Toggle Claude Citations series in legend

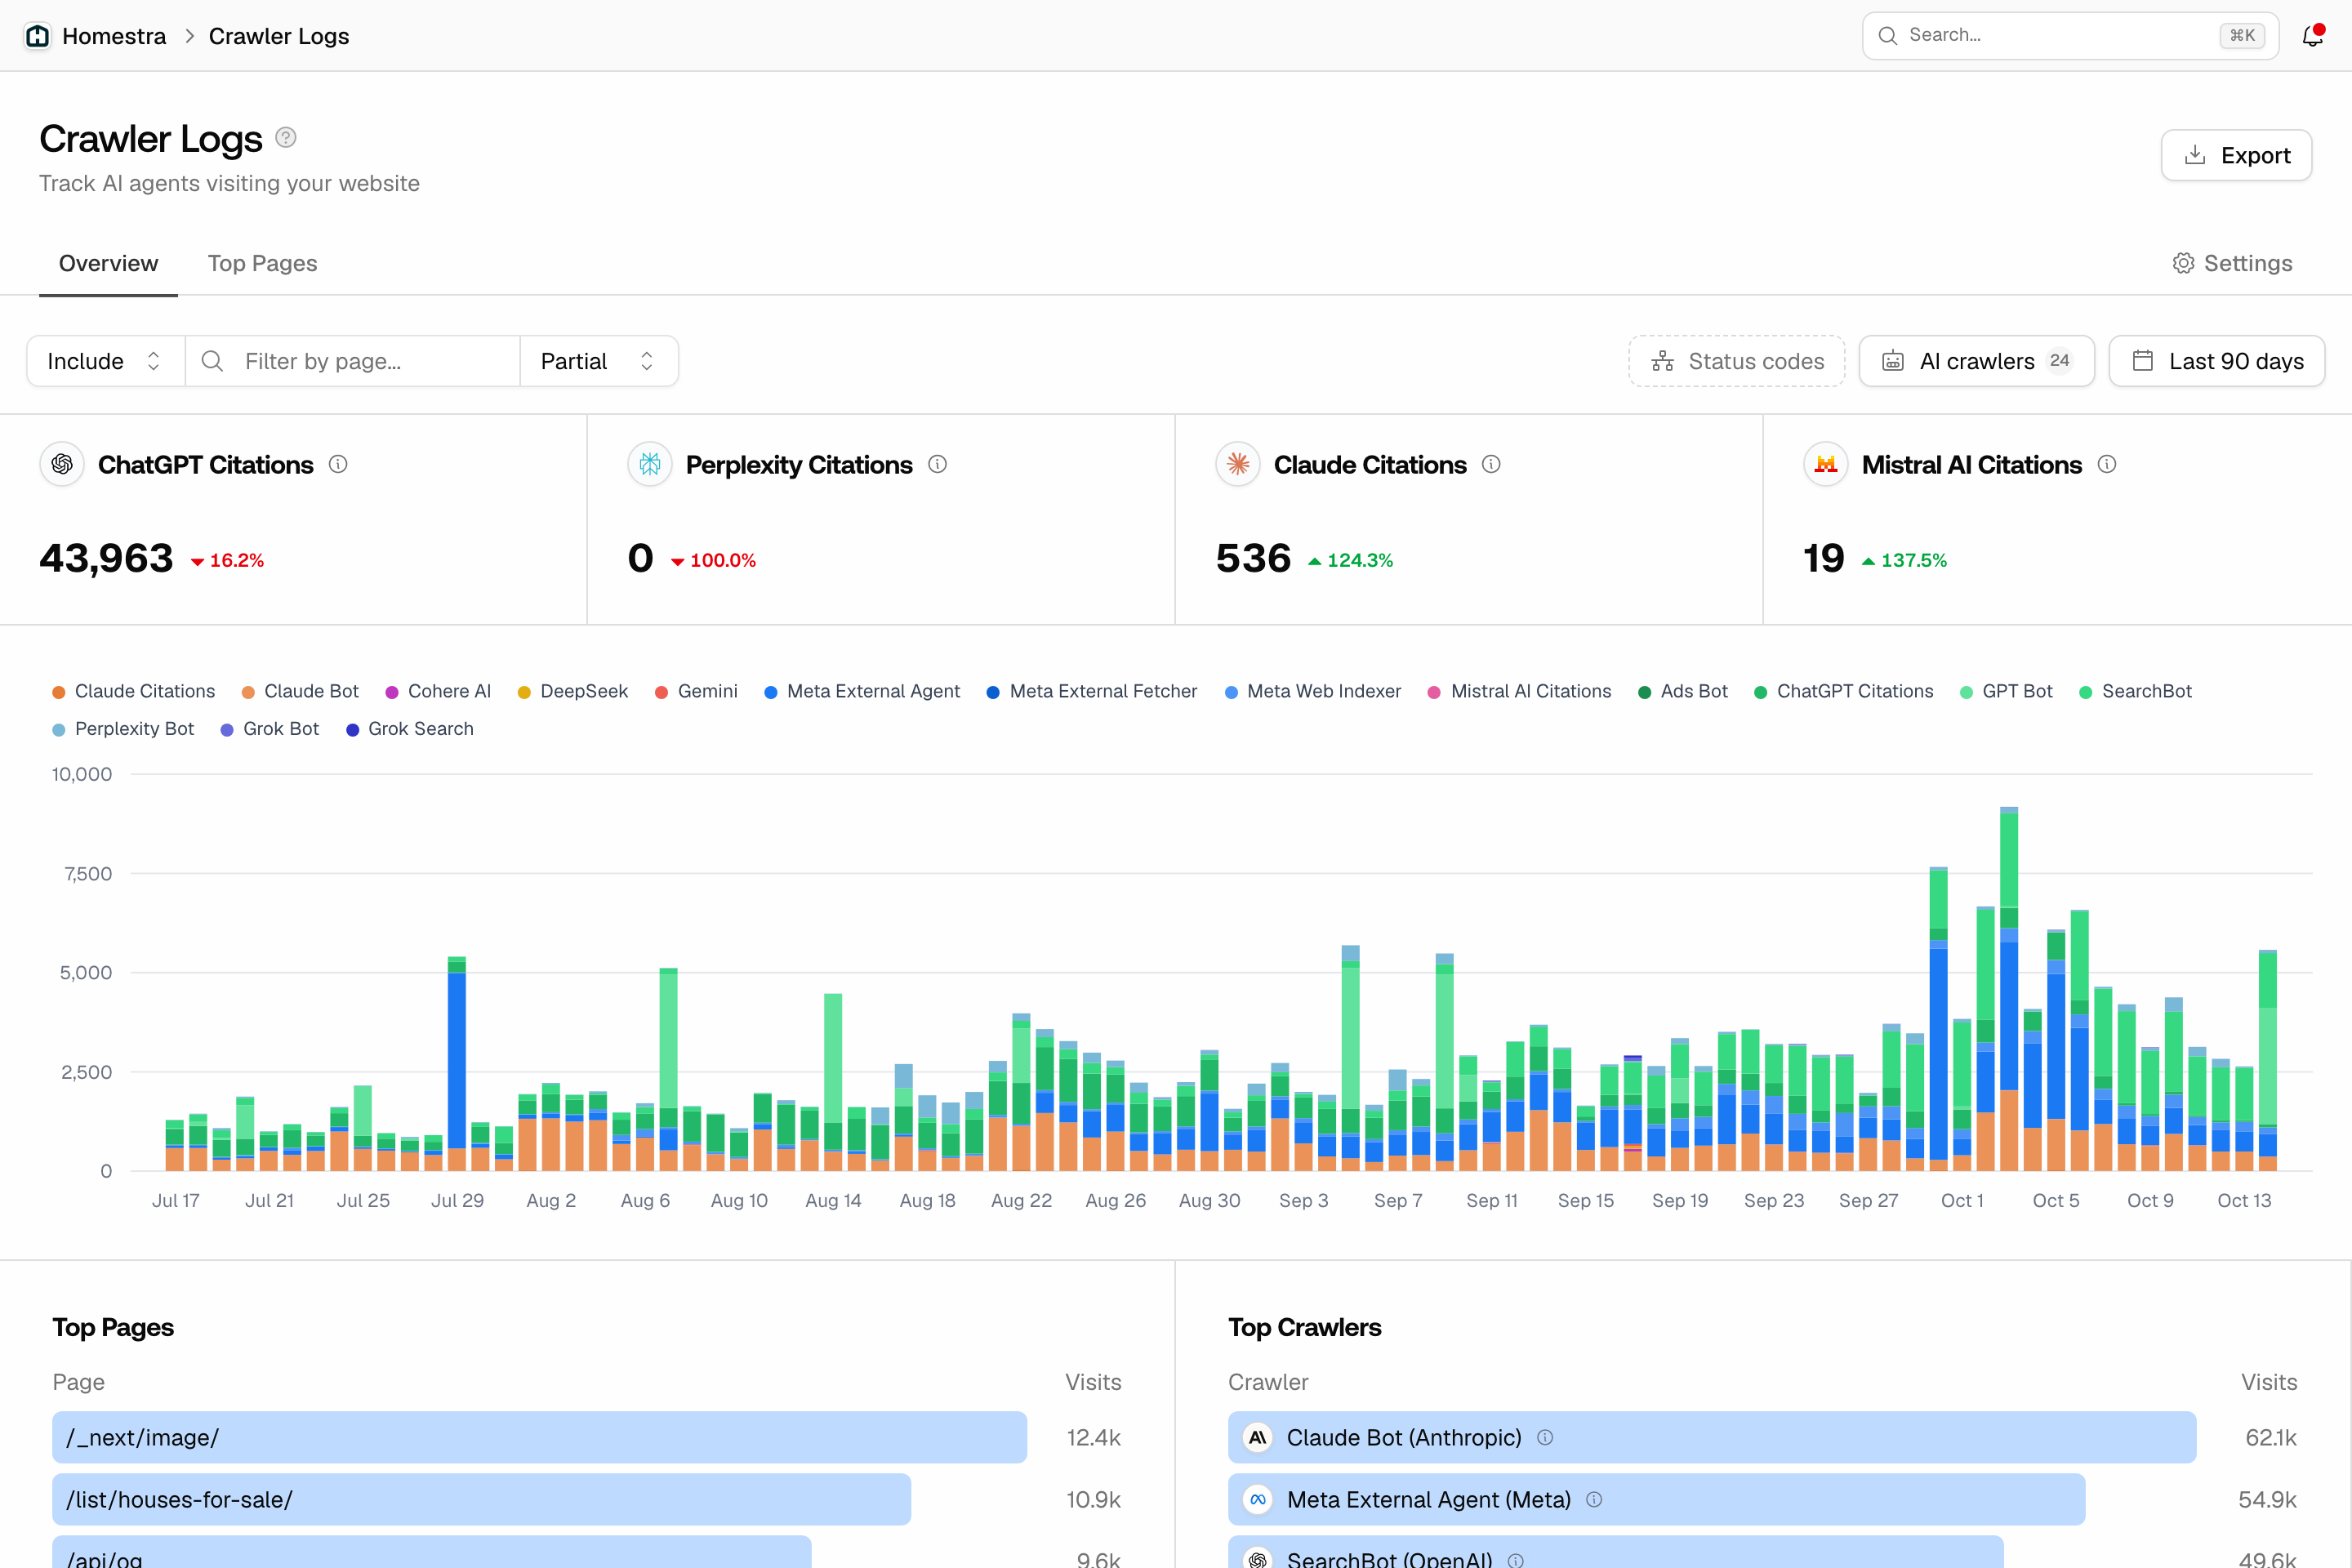pos(133,691)
